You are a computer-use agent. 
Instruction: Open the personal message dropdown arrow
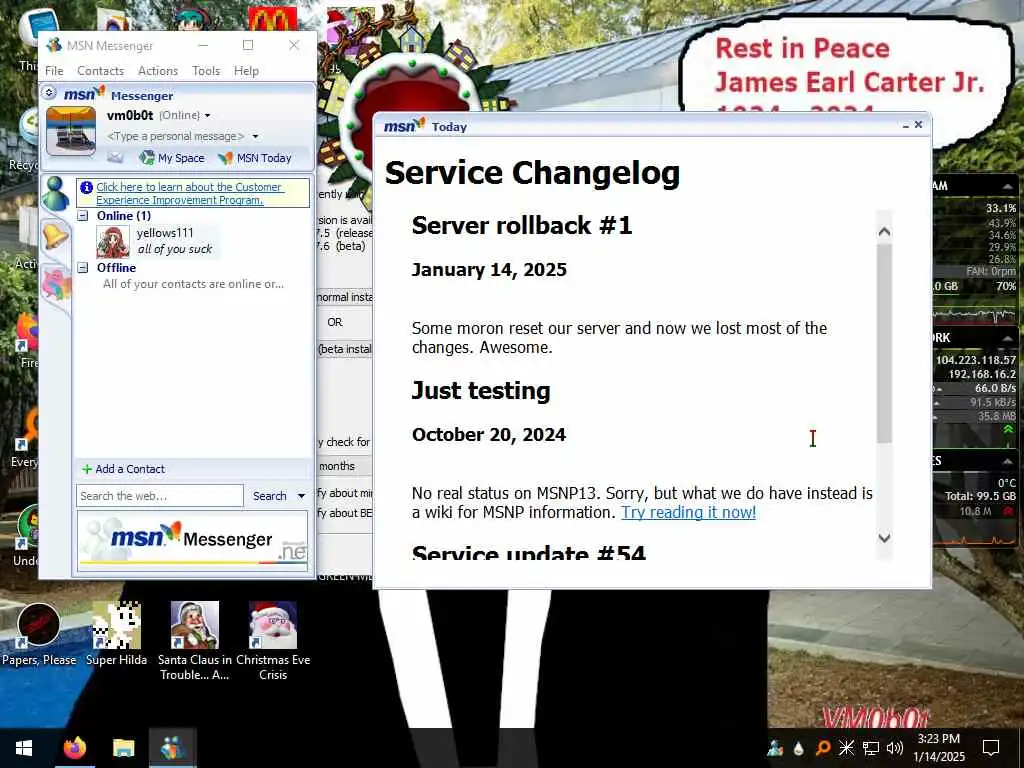pos(255,136)
